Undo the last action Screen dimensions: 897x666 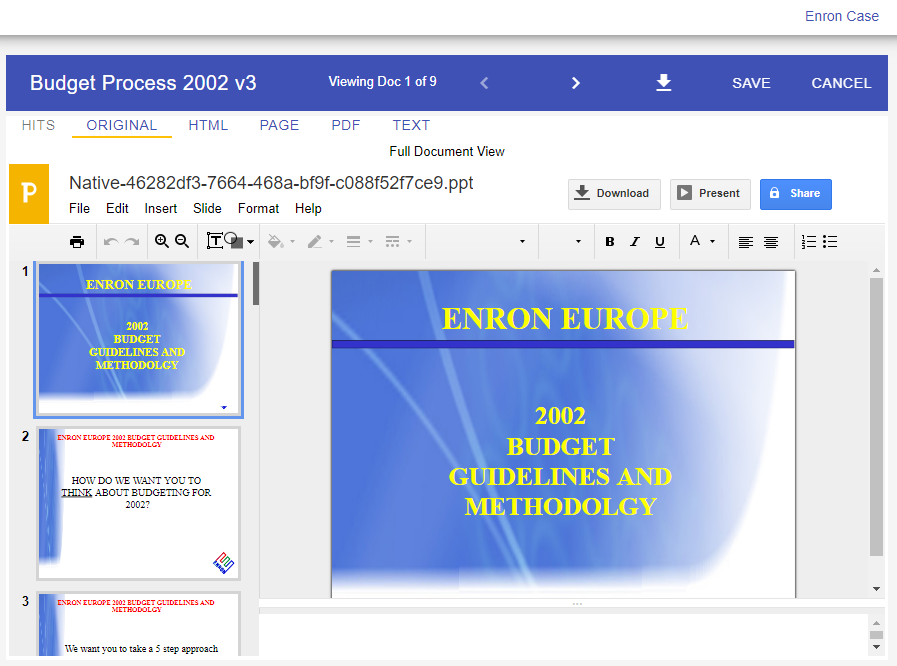pos(111,241)
